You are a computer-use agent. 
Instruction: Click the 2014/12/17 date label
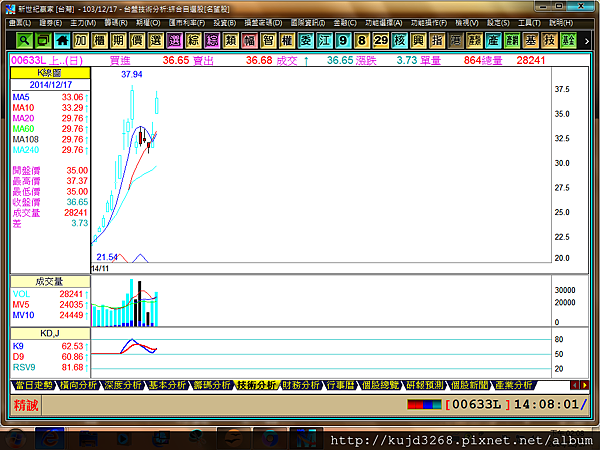click(51, 85)
